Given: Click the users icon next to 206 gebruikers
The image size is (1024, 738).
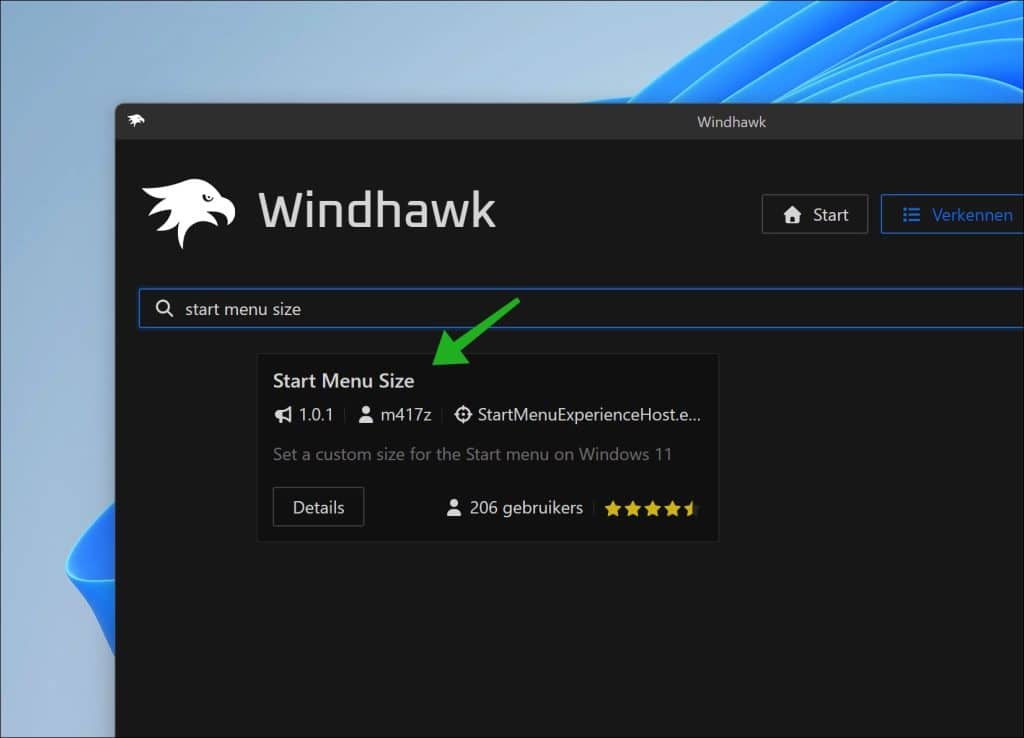Looking at the screenshot, I should tap(453, 508).
